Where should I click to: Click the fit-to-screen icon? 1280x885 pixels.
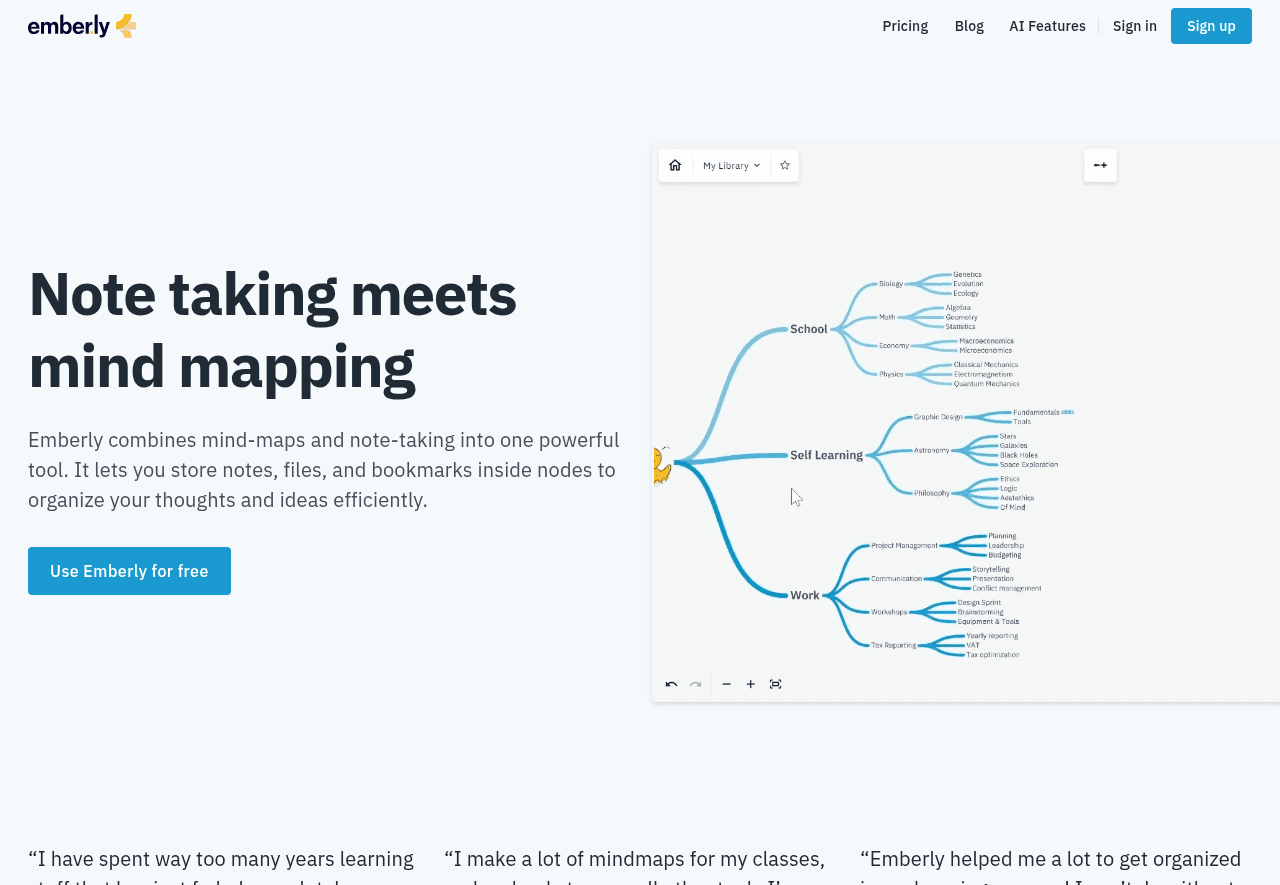775,684
